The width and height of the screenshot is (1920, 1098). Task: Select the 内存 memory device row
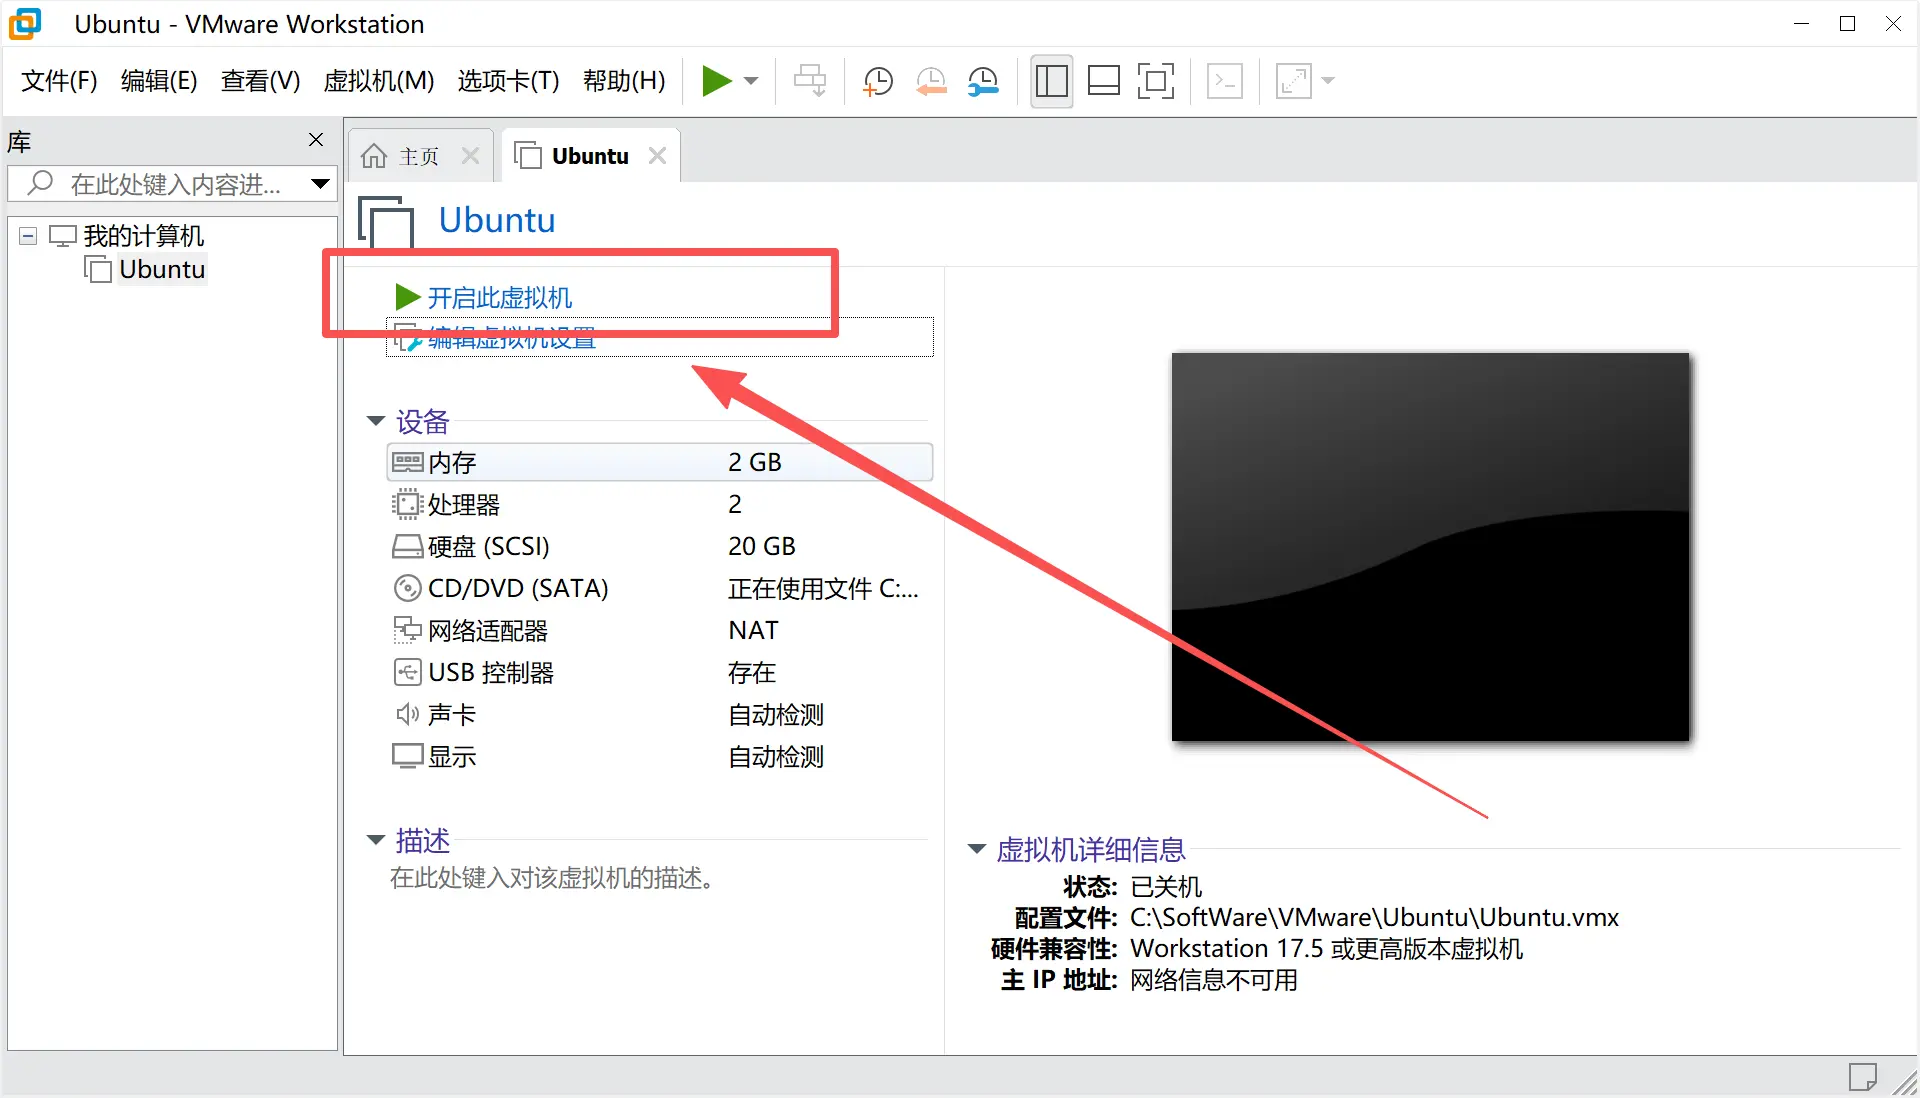pos(659,462)
